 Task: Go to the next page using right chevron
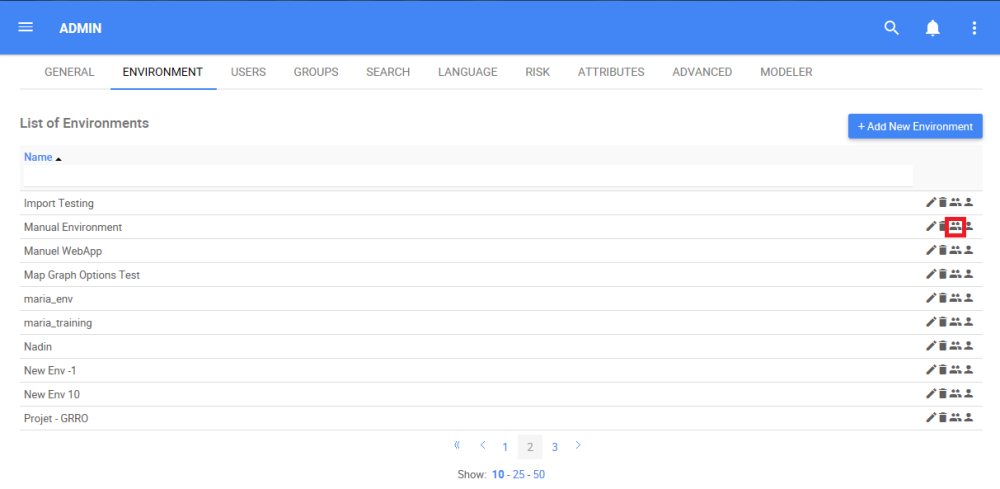(578, 445)
